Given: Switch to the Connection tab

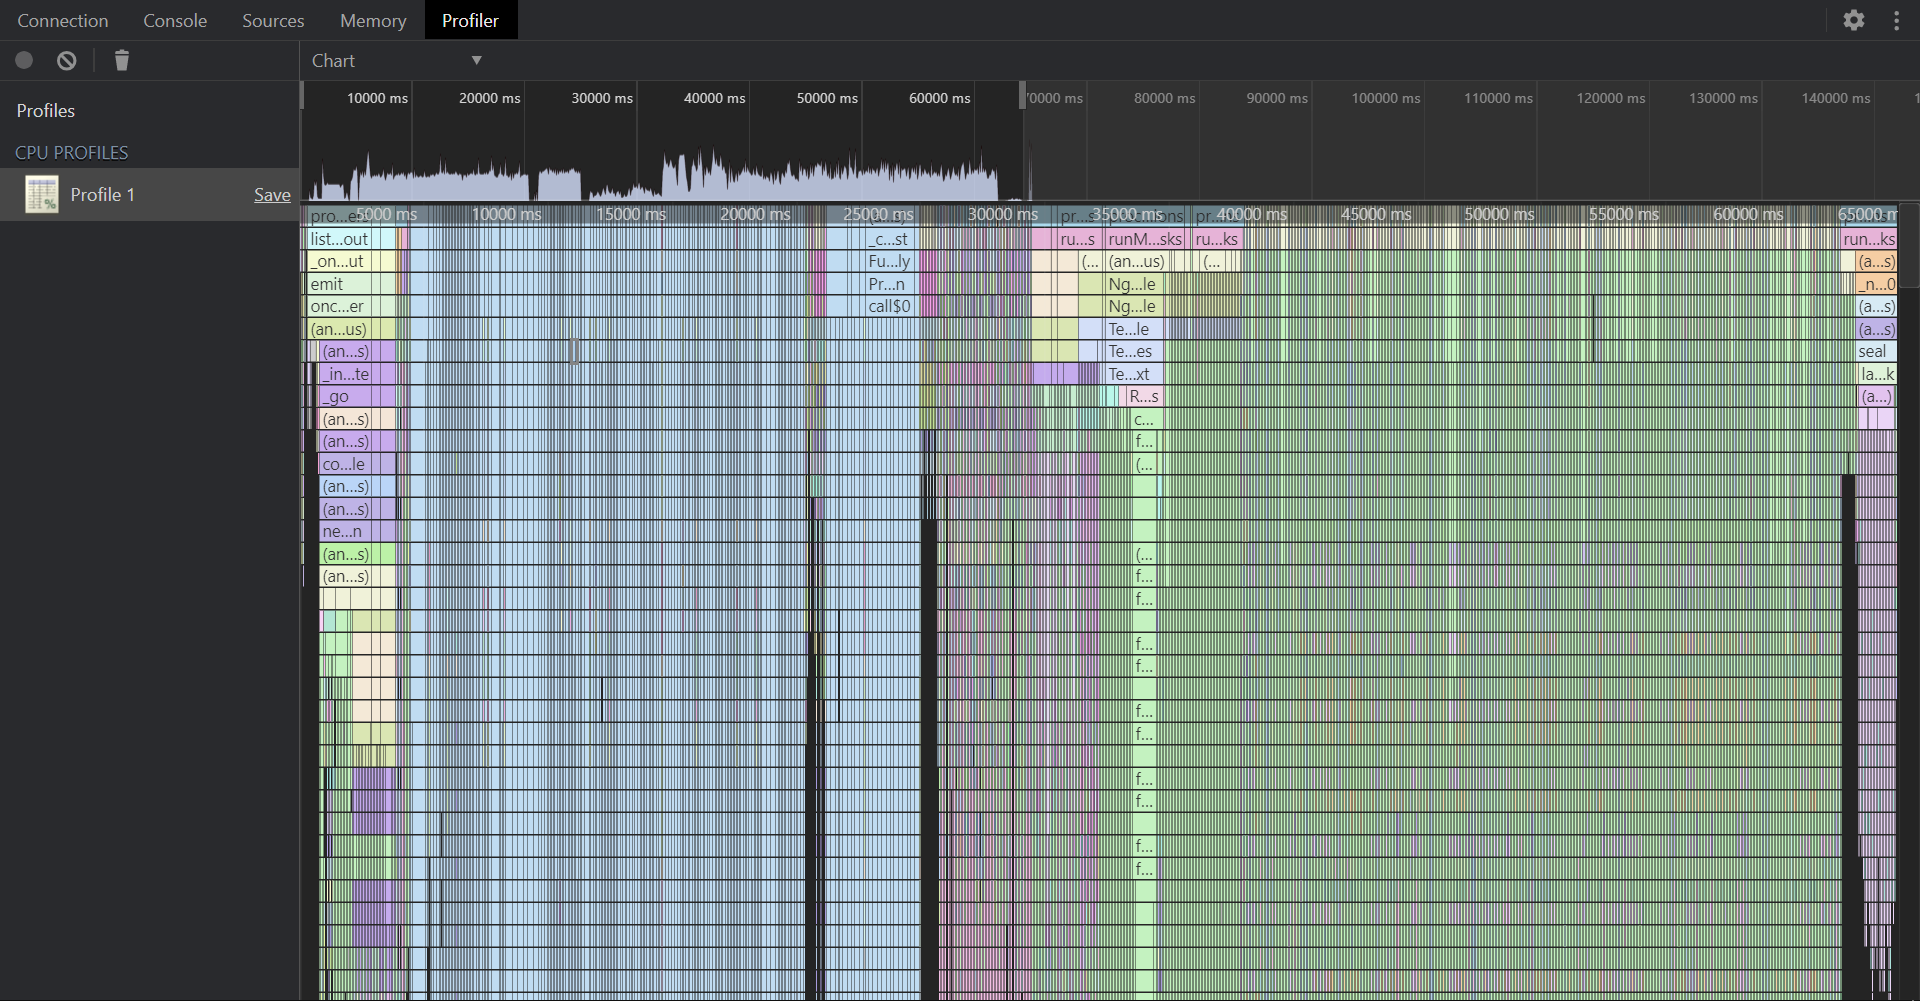Looking at the screenshot, I should coord(62,20).
